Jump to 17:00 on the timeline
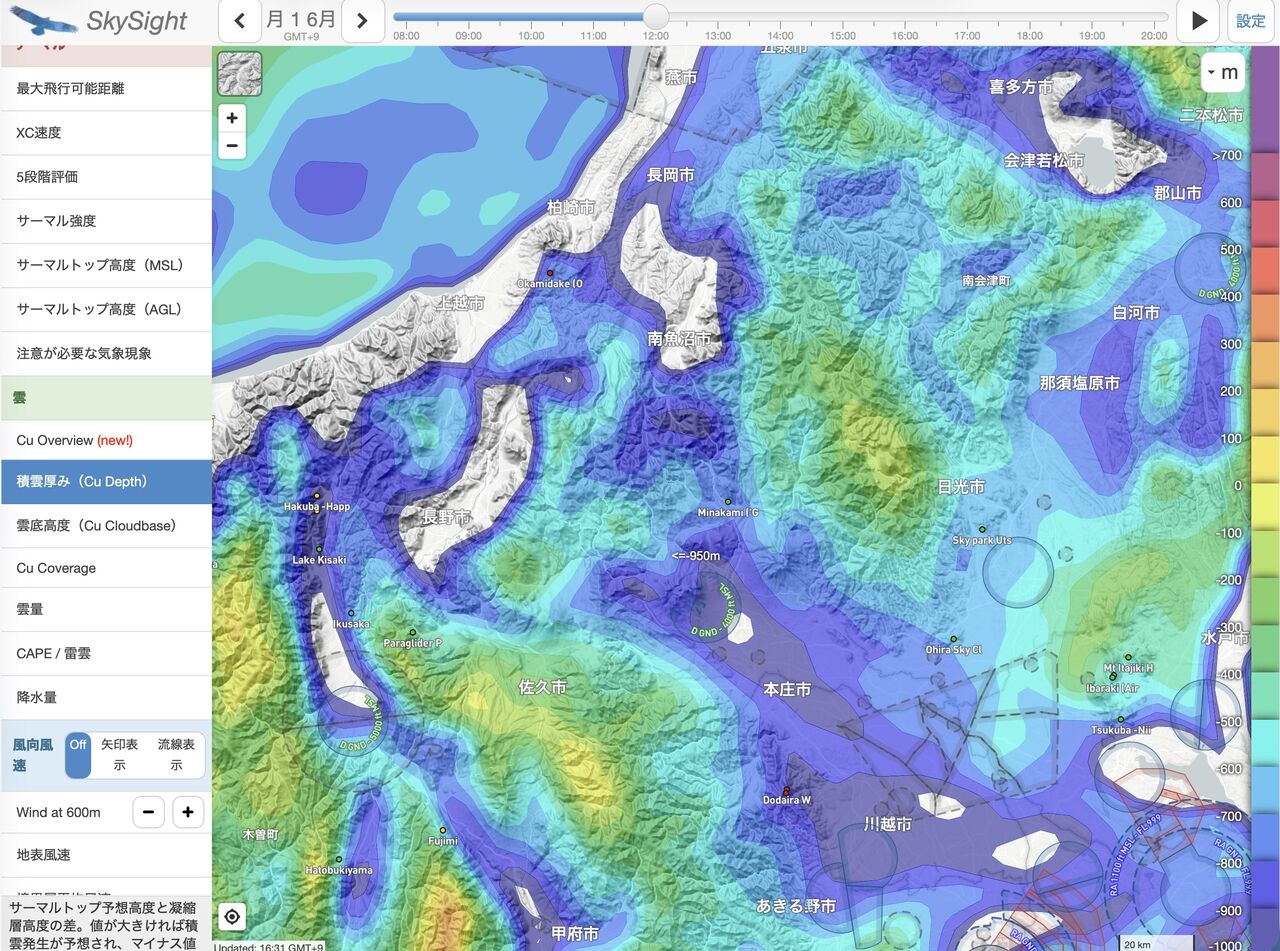This screenshot has width=1280, height=951. [x=967, y=36]
